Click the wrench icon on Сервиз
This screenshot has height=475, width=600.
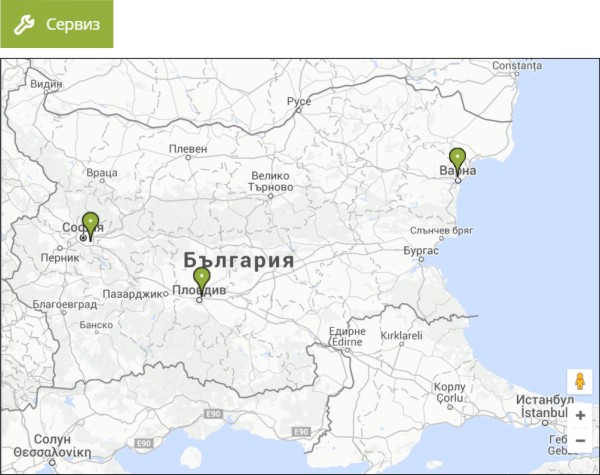[x=24, y=25]
